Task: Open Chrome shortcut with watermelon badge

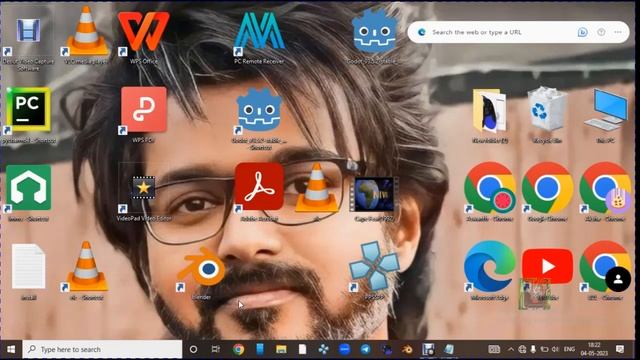Action: pyautogui.click(x=490, y=192)
